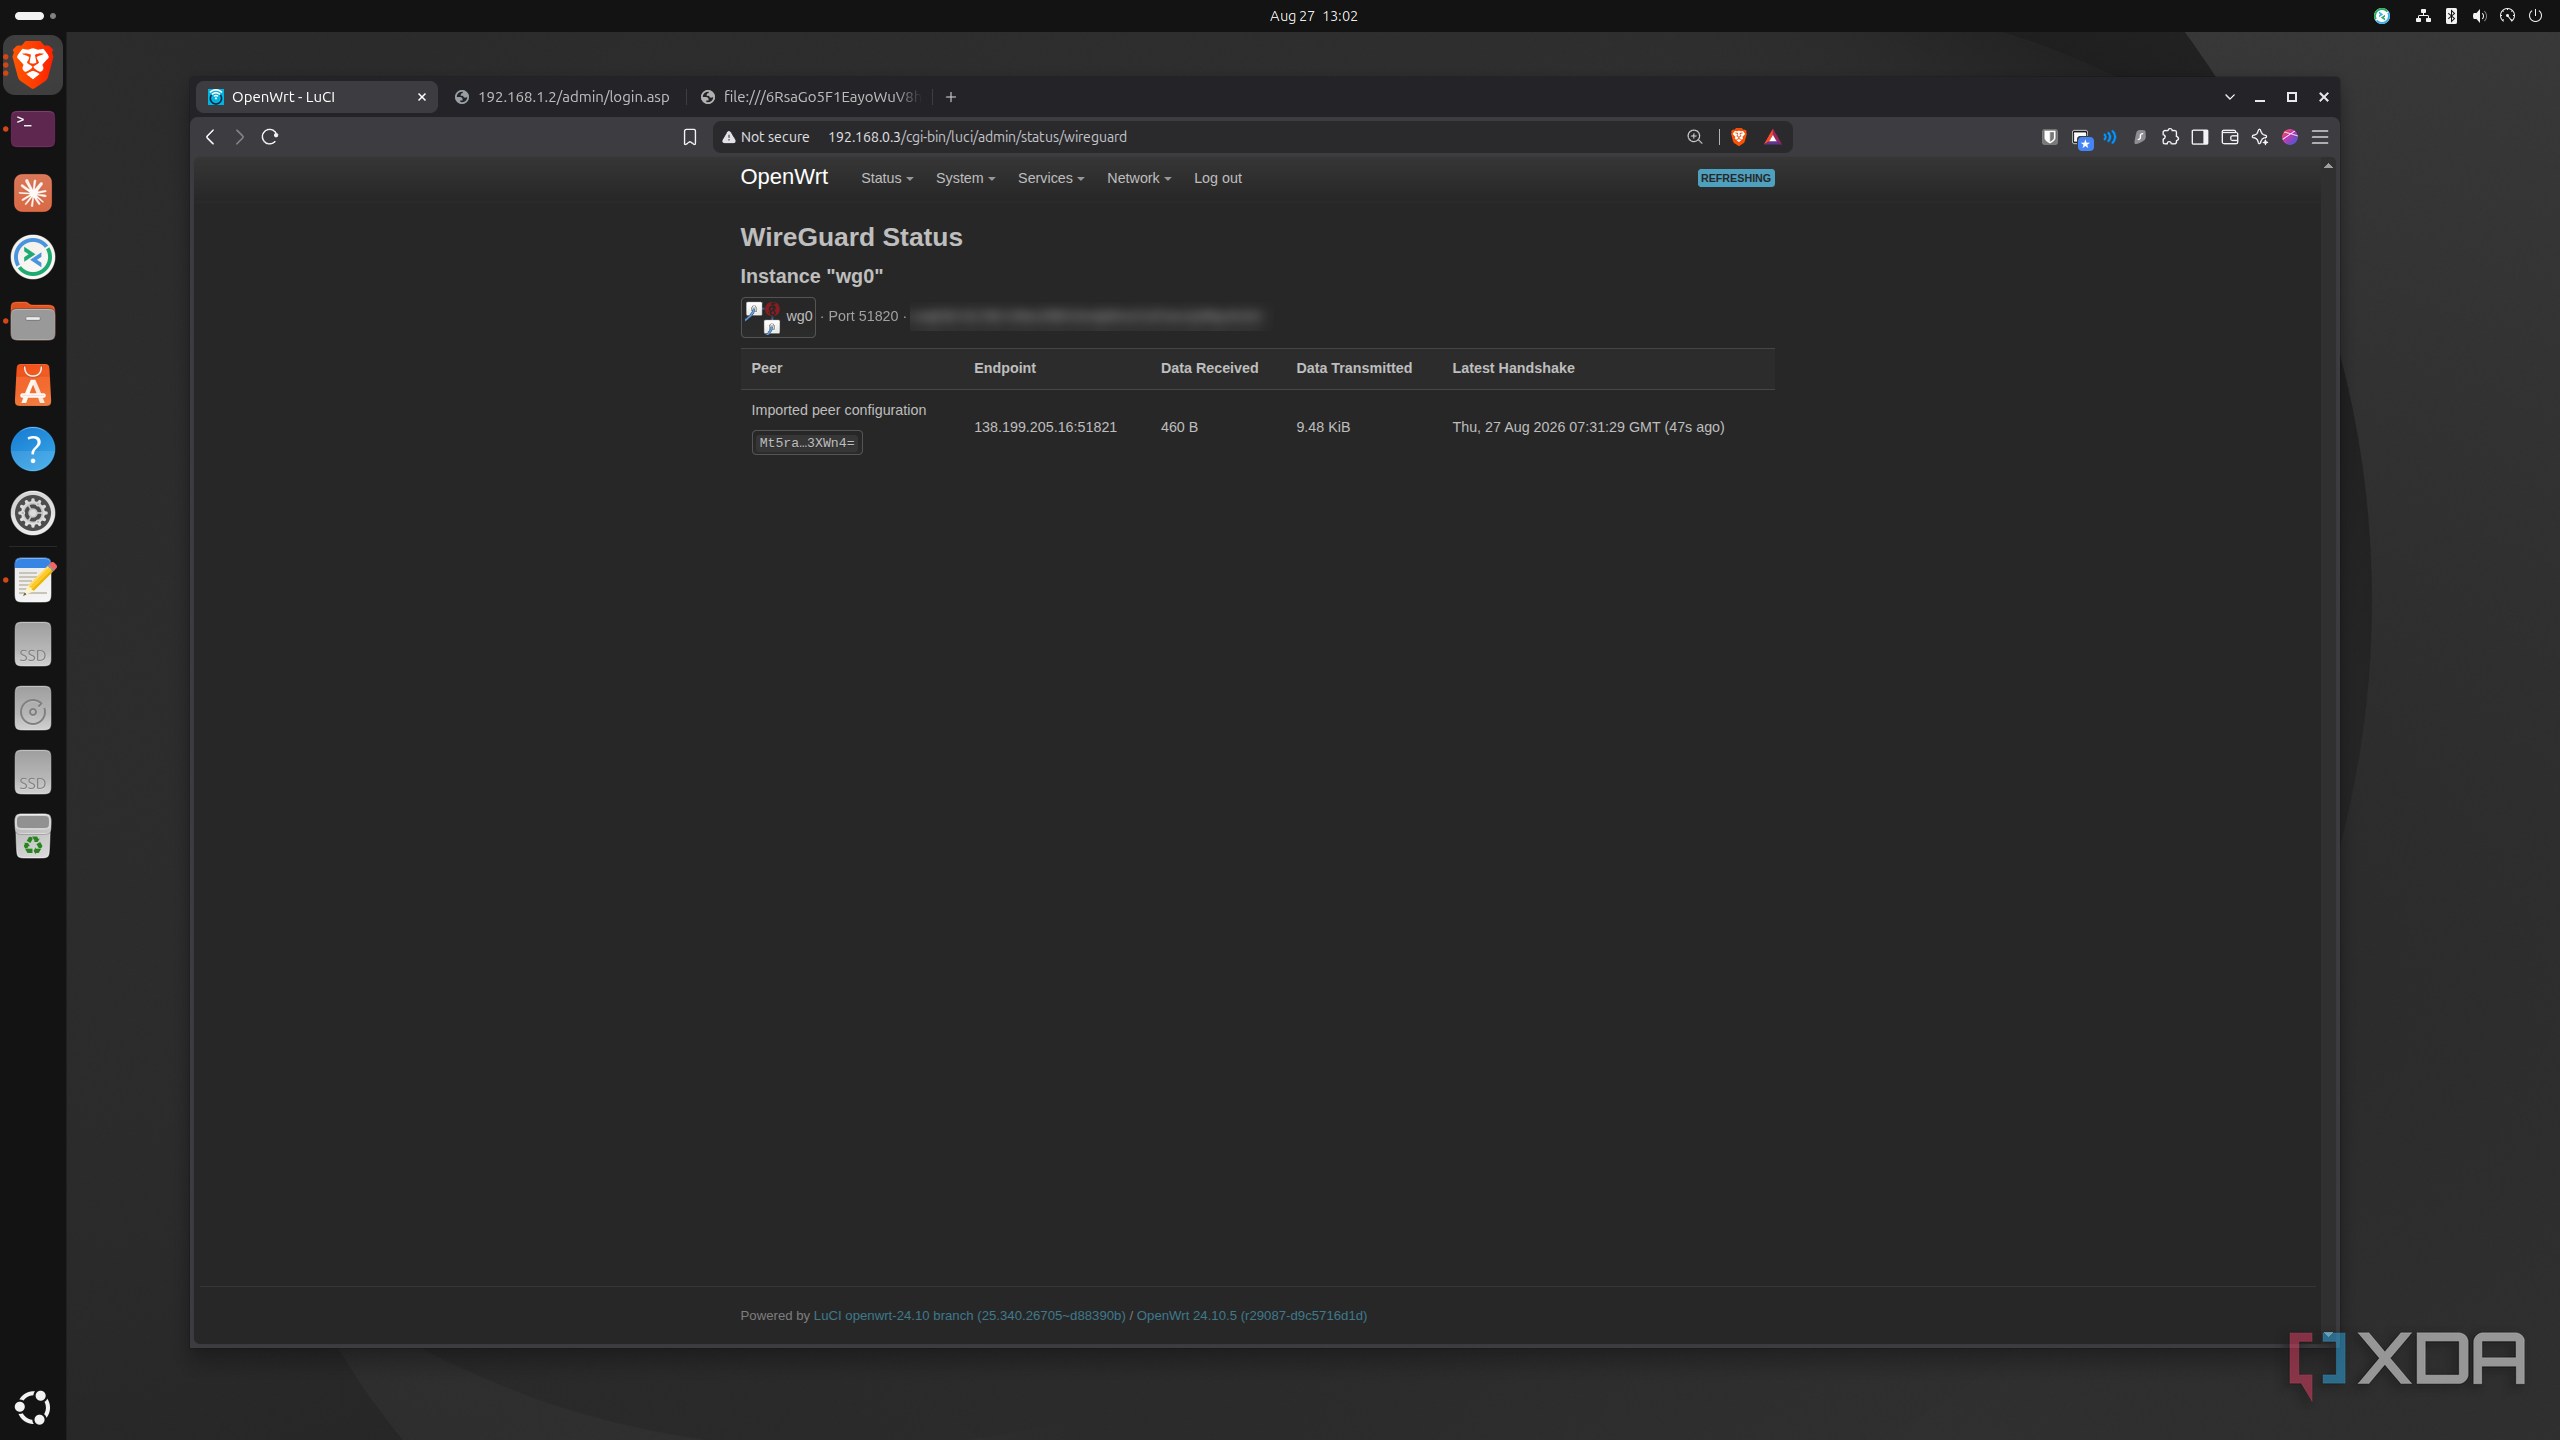Open the volume indicator in top bar

tap(2479, 16)
